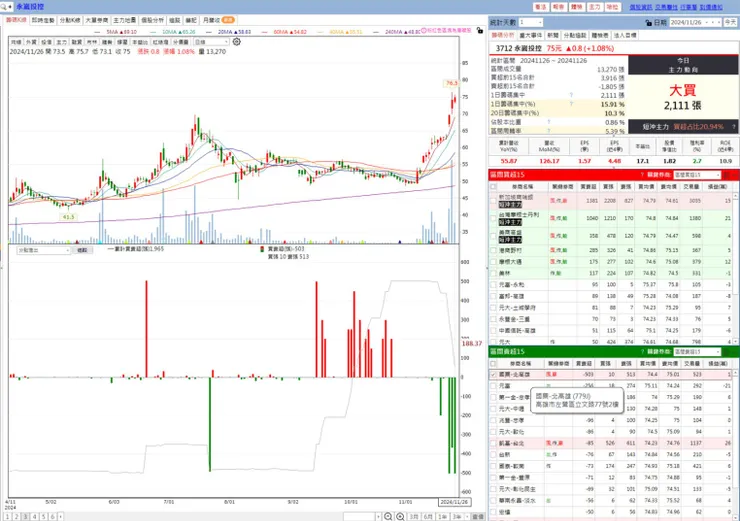The height and width of the screenshot is (521, 740).
Task: Tick checkbox for 新加坡商瑞銀 row
Action: (x=493, y=201)
